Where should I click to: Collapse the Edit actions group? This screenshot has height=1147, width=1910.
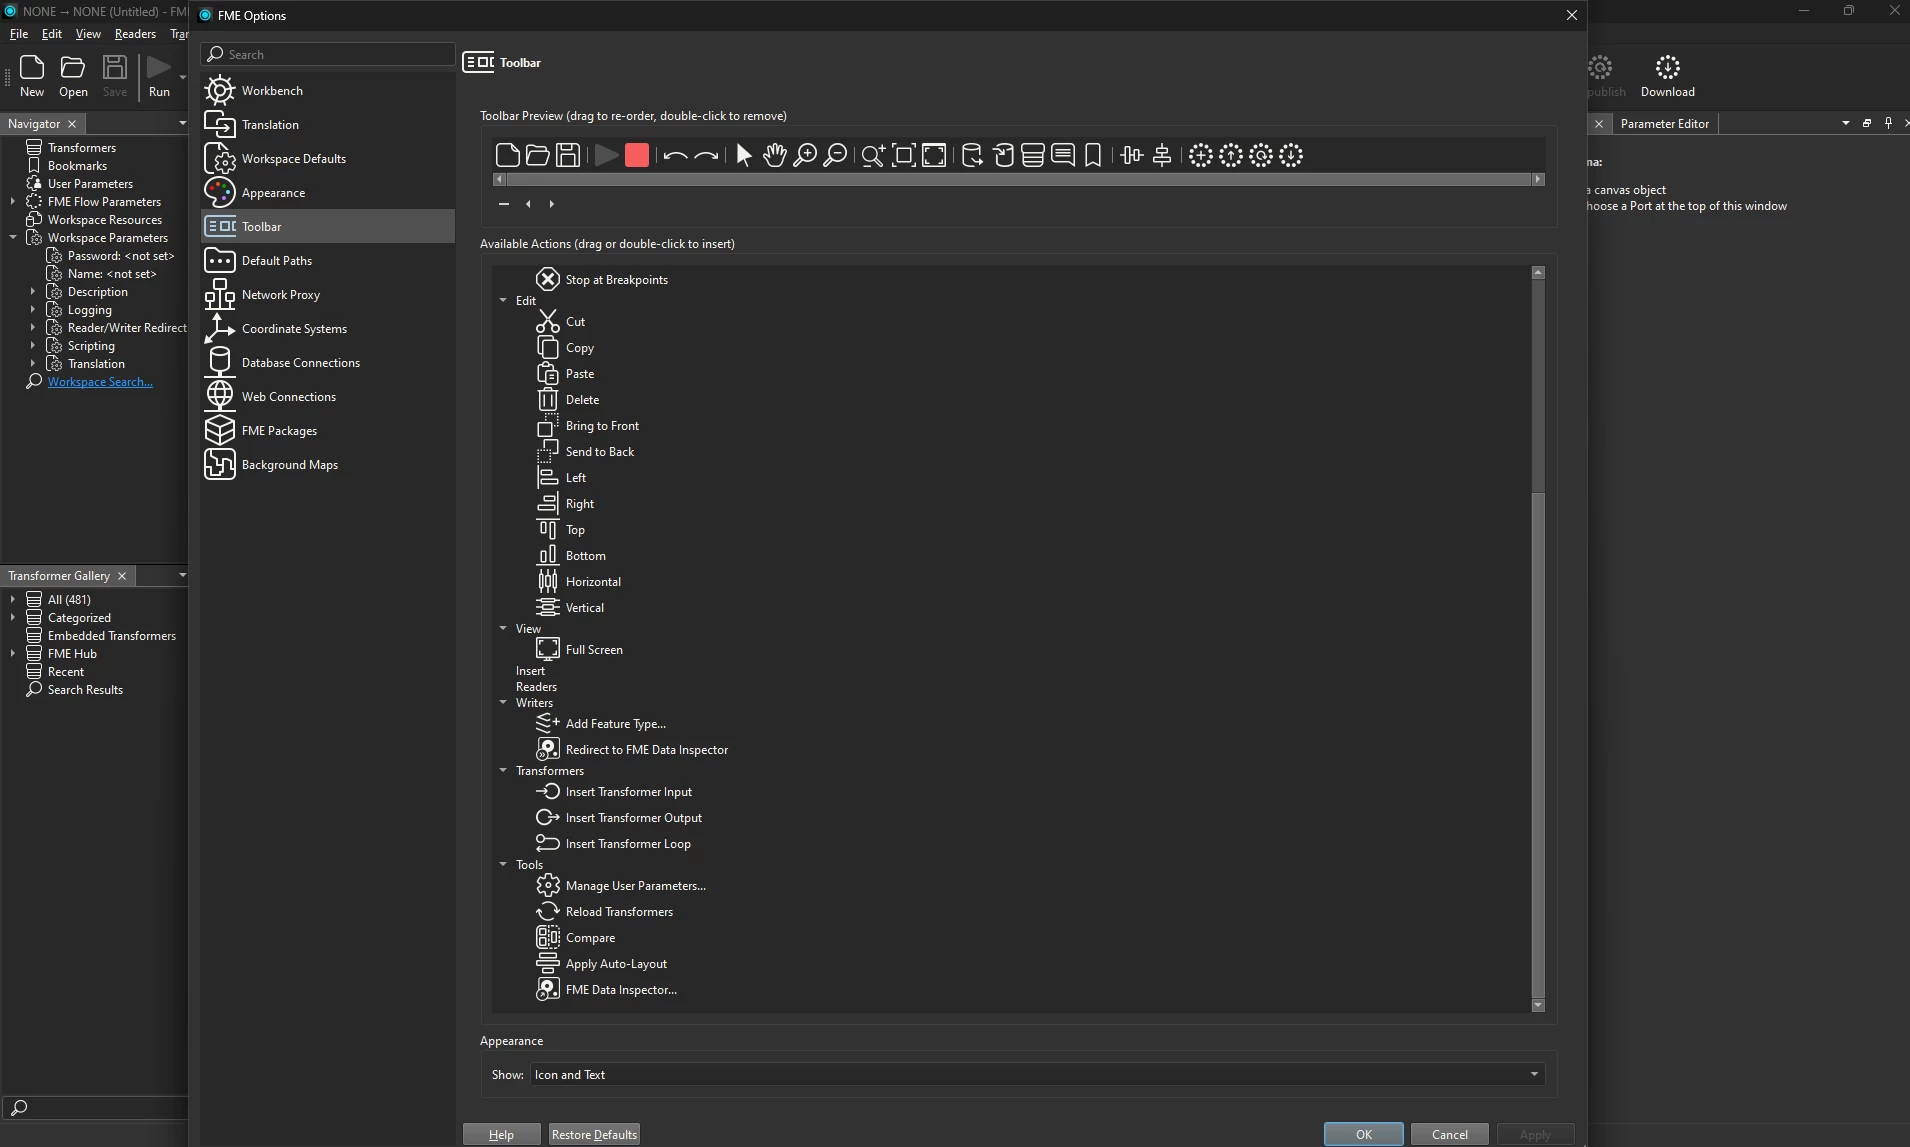coord(503,300)
